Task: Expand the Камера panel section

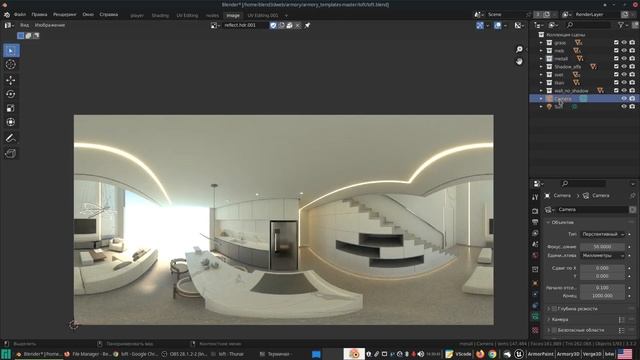Action: 549,320
